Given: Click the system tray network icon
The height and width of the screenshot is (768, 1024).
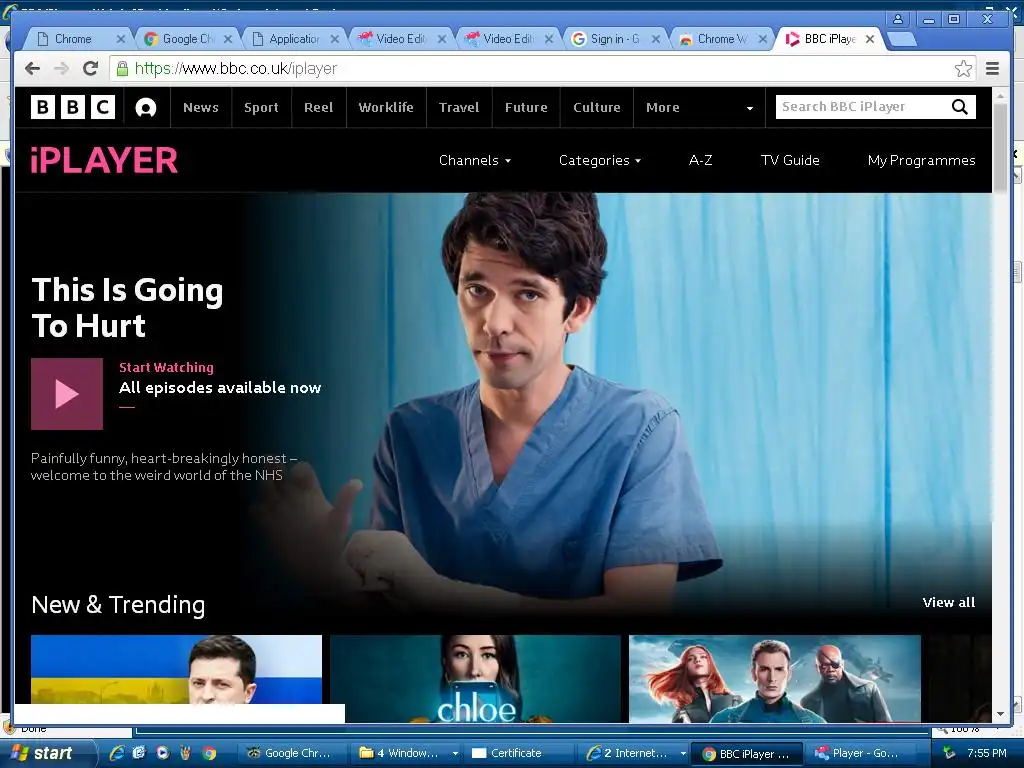Looking at the screenshot, I should [949, 753].
